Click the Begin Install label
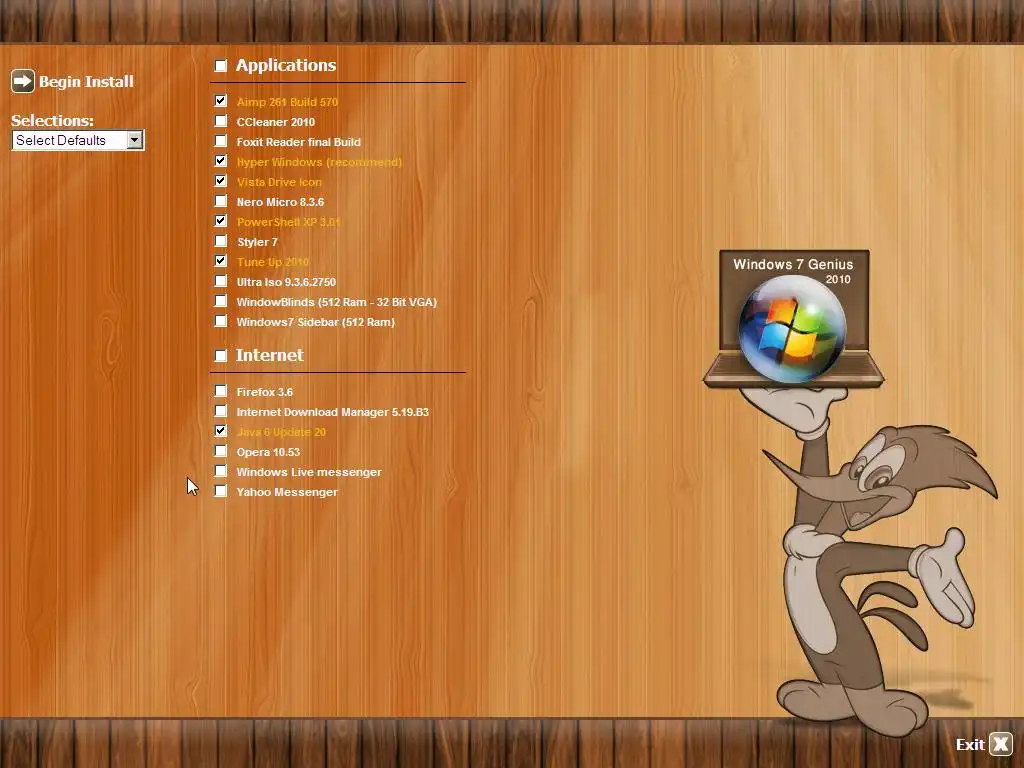 pos(86,82)
